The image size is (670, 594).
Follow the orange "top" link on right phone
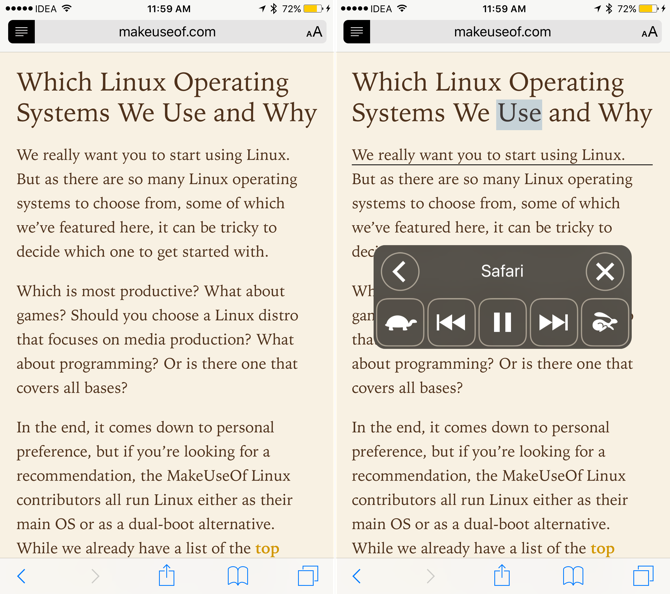tap(602, 549)
